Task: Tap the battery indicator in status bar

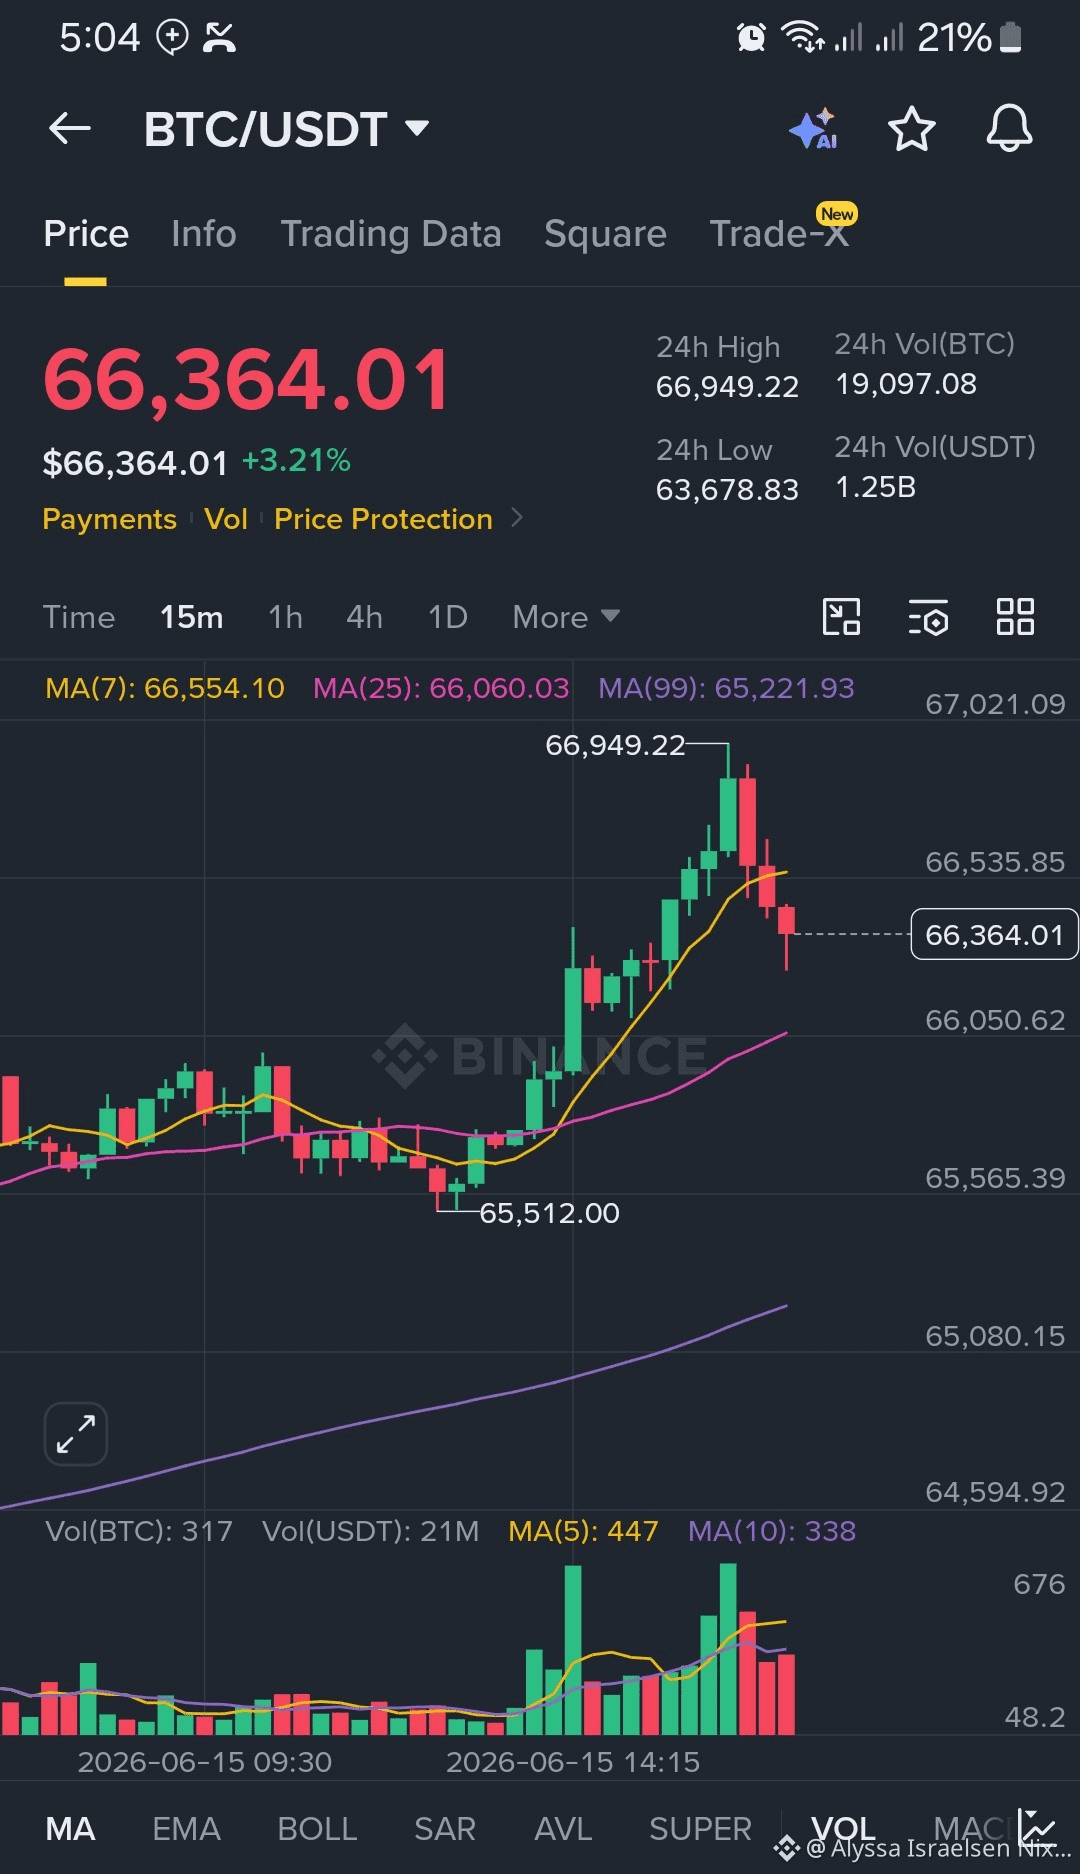Action: tap(1010, 38)
